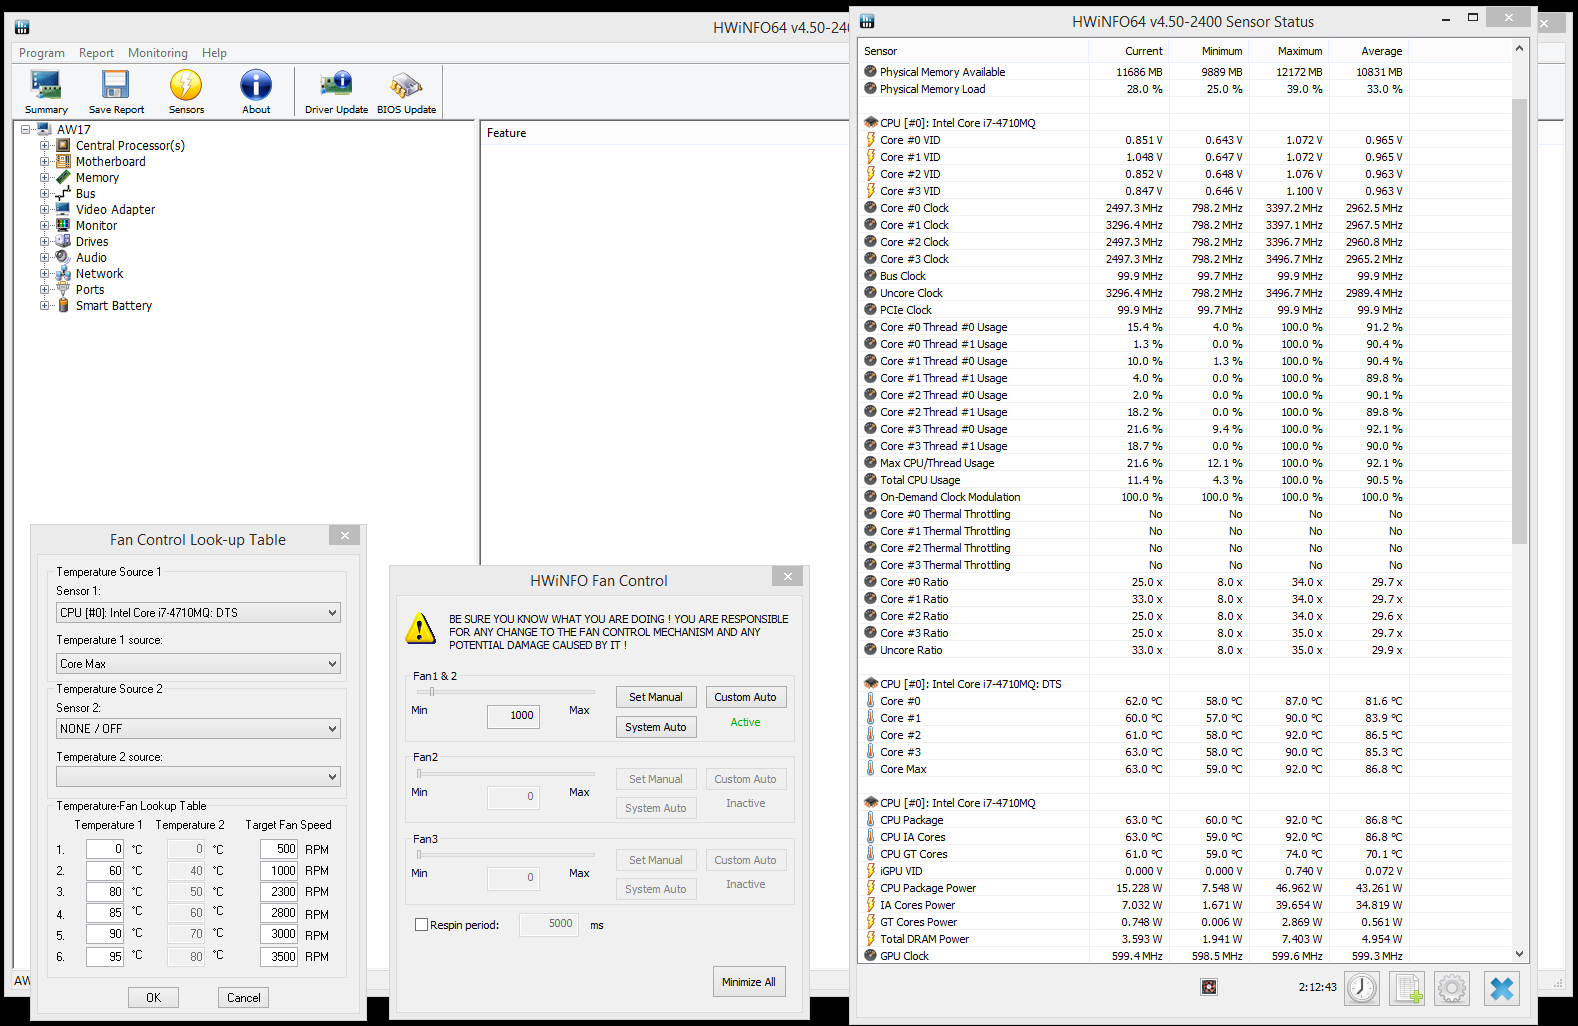Open the Help menu
This screenshot has height=1026, width=1578.
click(x=214, y=53)
